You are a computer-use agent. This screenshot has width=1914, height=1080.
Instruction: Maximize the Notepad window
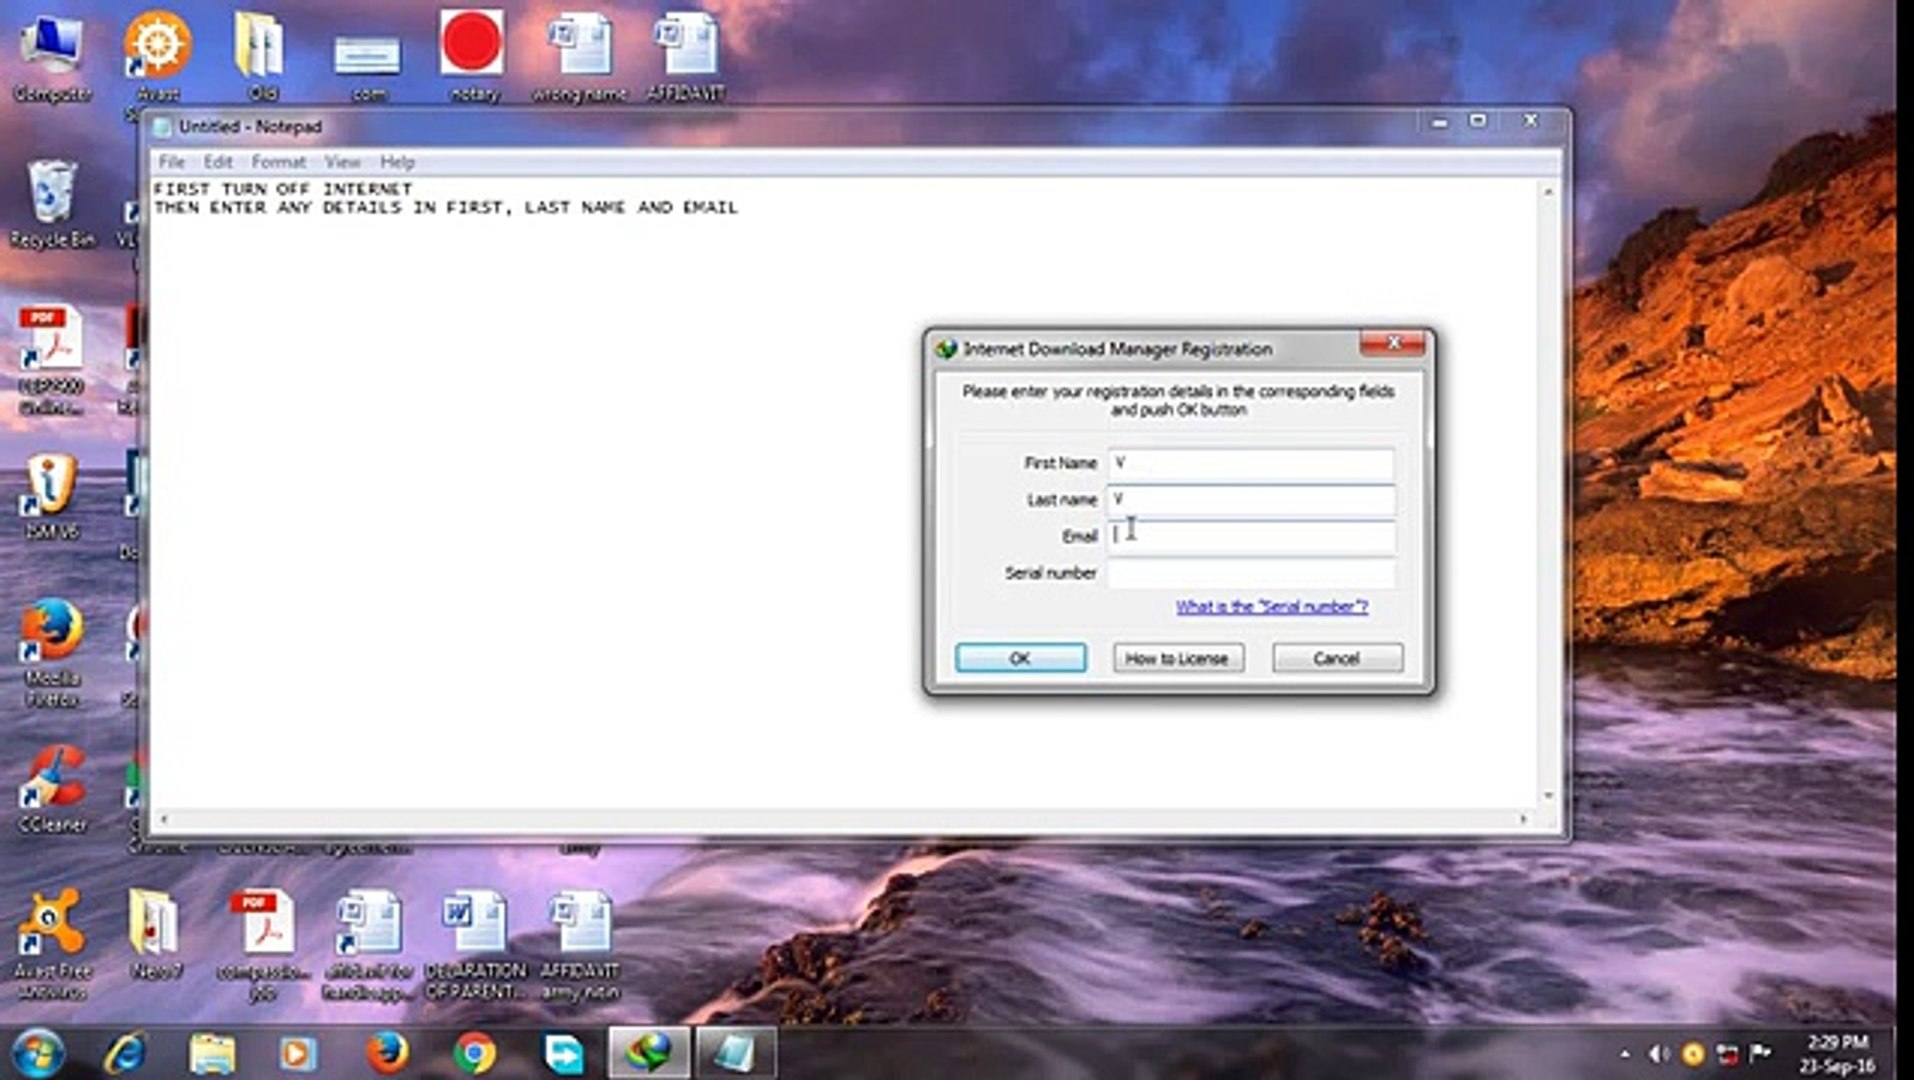(1478, 122)
